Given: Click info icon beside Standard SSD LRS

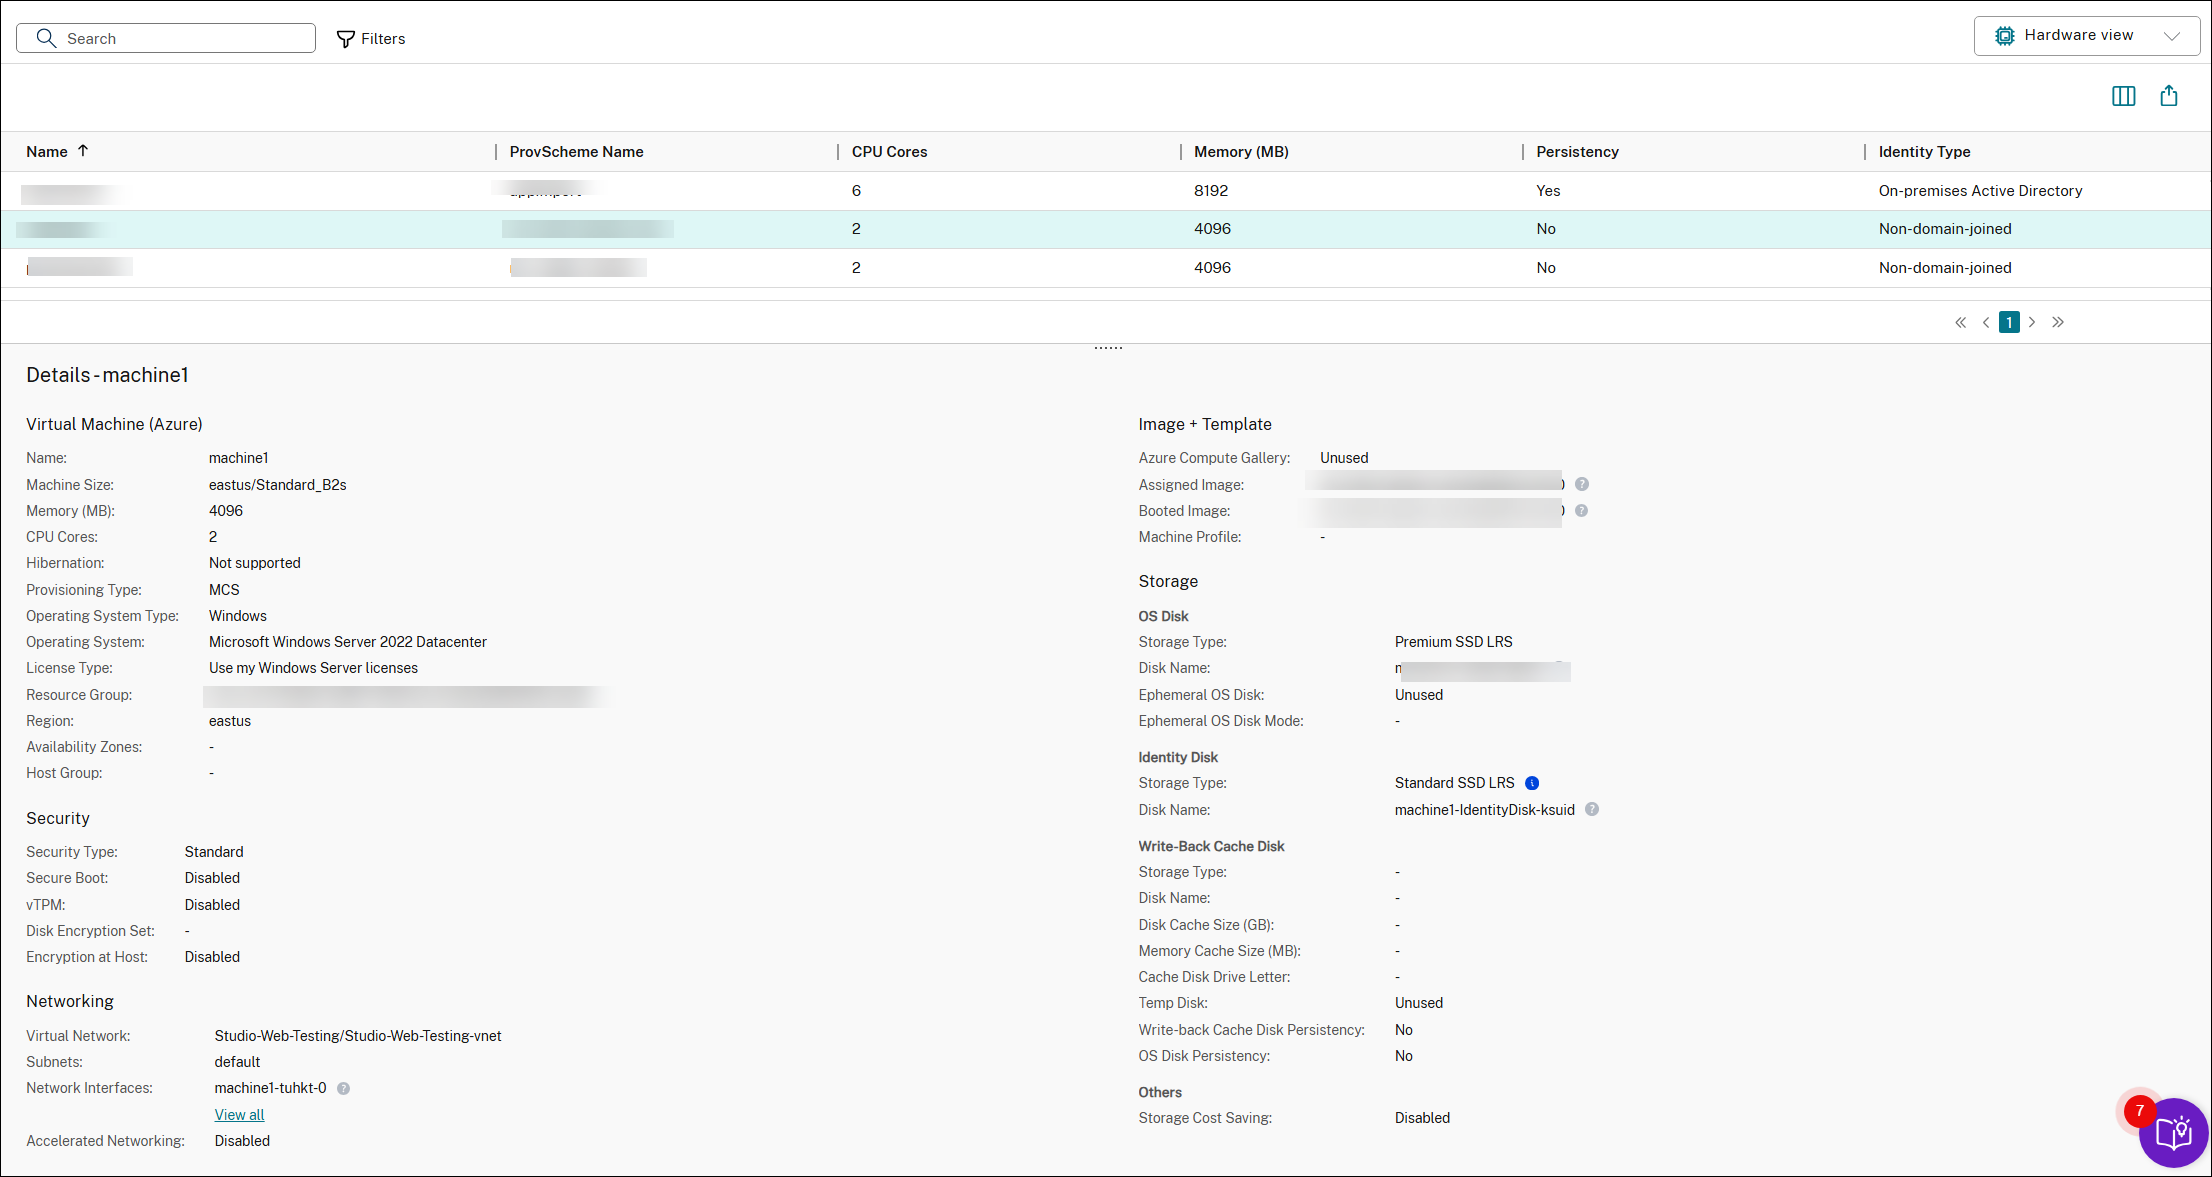Looking at the screenshot, I should click(x=1531, y=783).
